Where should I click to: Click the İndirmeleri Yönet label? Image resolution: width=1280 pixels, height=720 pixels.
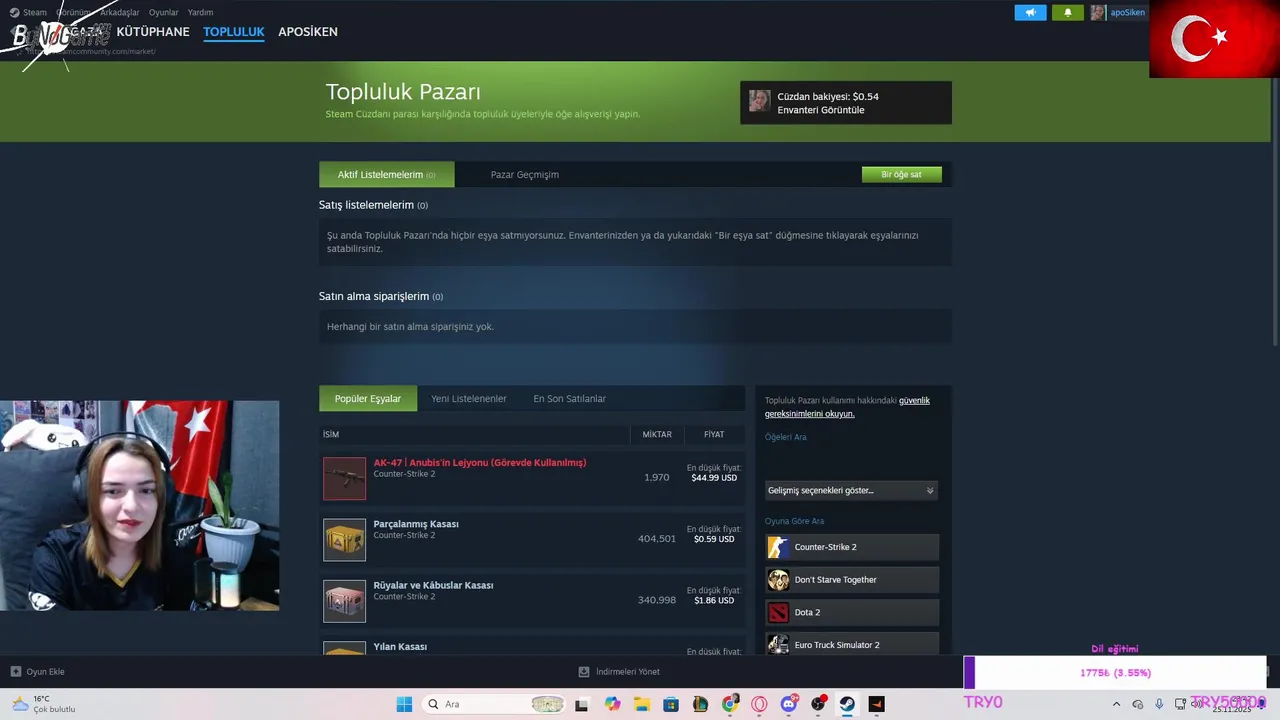(628, 672)
